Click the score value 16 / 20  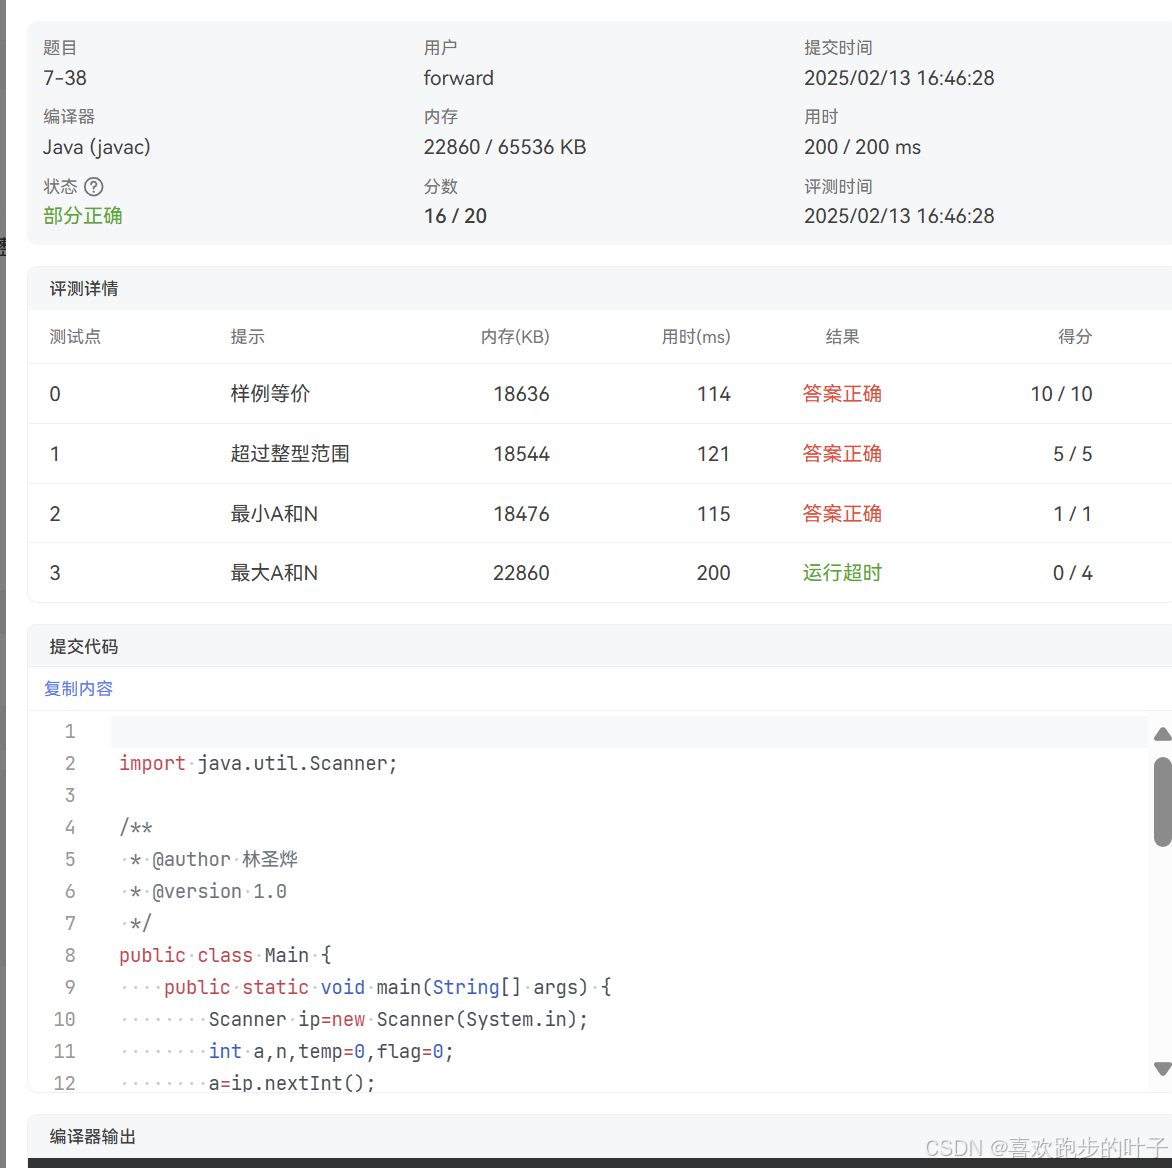[455, 216]
